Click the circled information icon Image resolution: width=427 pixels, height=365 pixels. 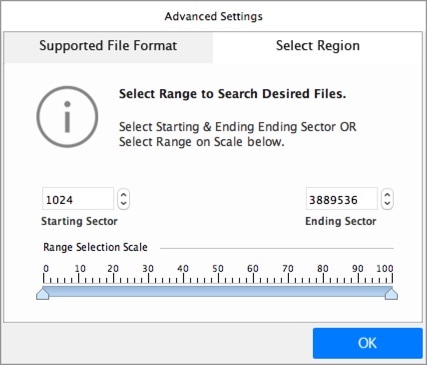tap(67, 117)
